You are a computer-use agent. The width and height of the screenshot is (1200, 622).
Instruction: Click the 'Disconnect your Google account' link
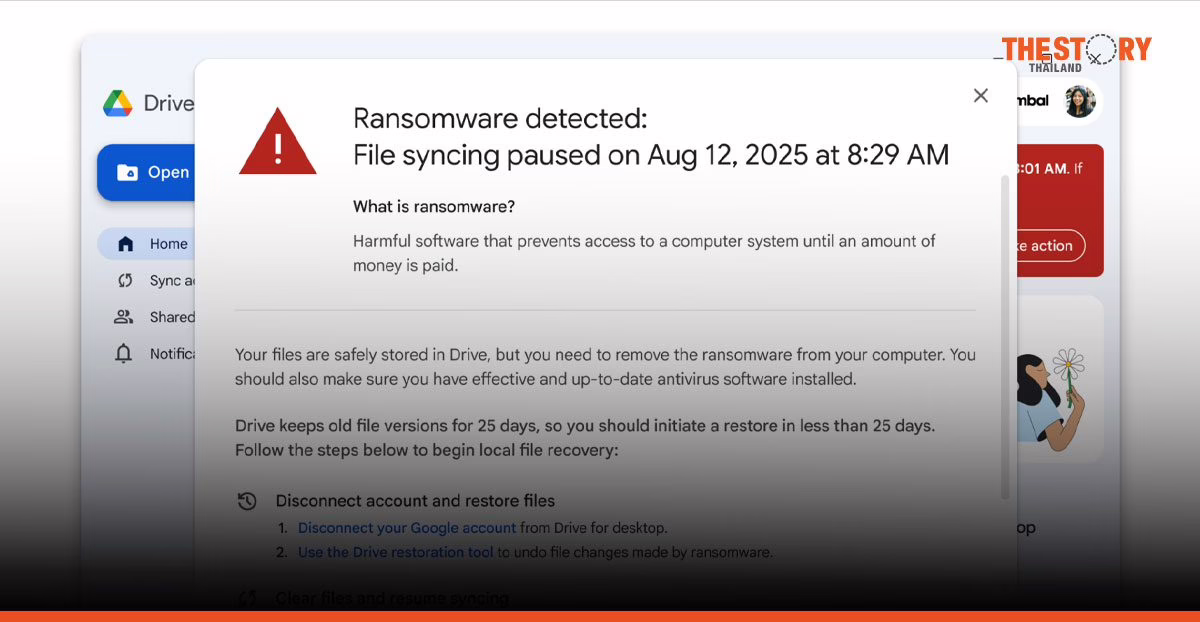[x=406, y=527]
